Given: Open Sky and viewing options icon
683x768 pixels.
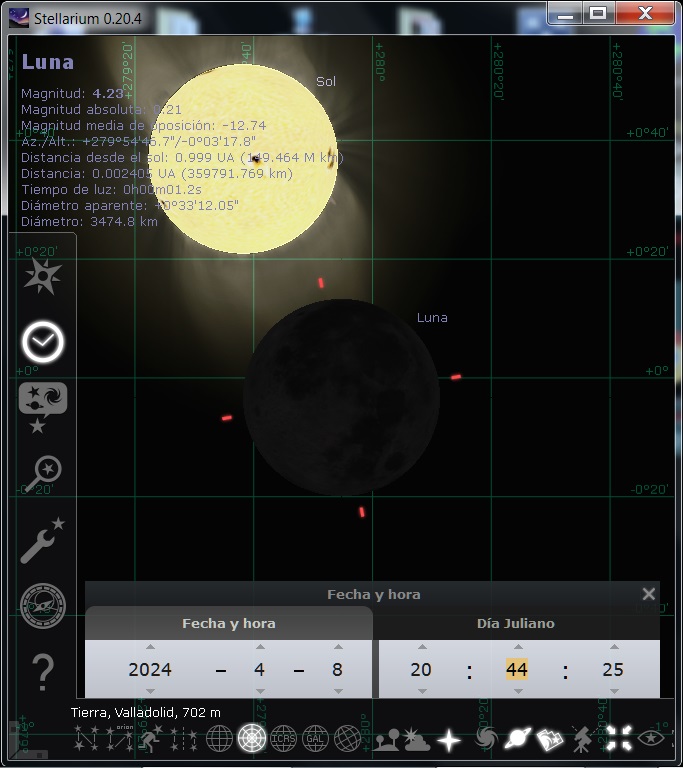Looking at the screenshot, I should [x=43, y=408].
